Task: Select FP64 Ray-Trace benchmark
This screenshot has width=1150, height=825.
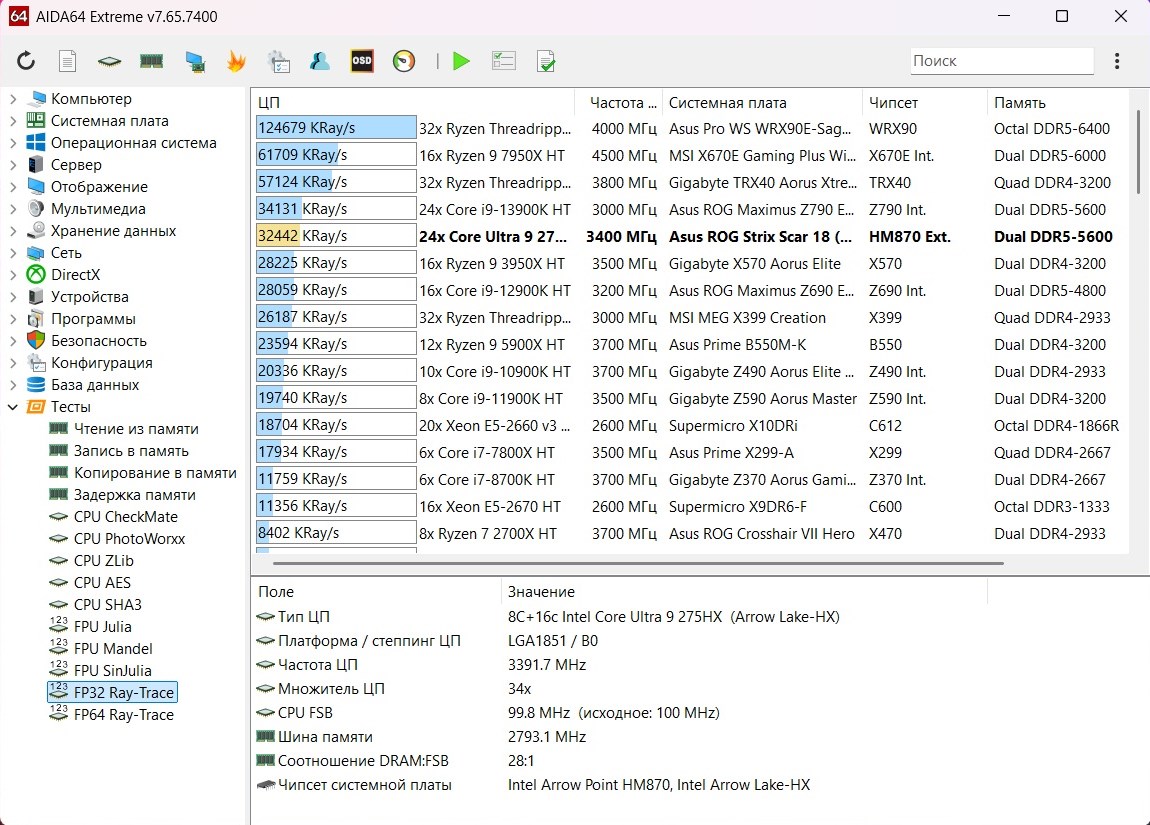Action: pyautogui.click(x=123, y=715)
